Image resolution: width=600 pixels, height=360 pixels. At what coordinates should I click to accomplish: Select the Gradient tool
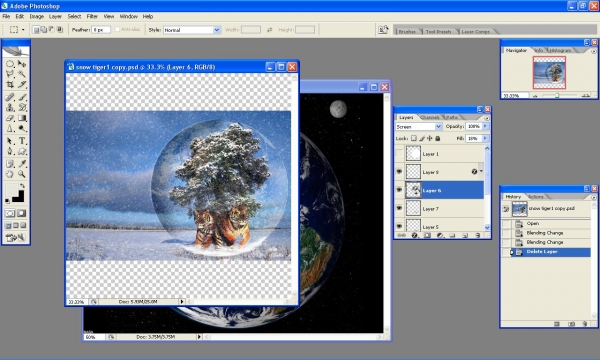coord(22,118)
